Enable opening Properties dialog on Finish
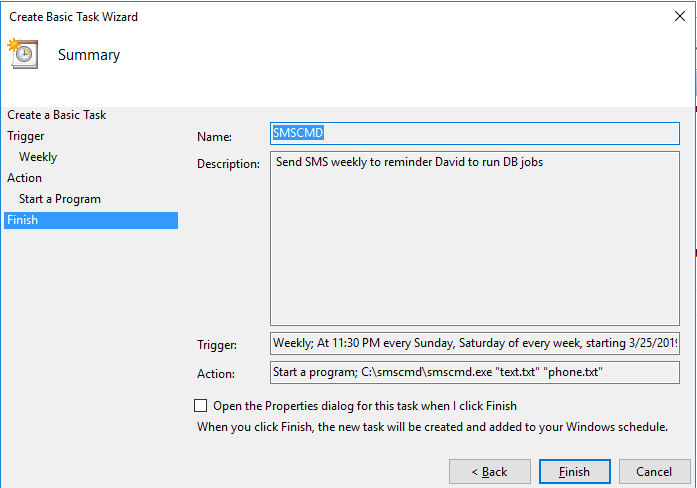The width and height of the screenshot is (697, 488). click(201, 406)
